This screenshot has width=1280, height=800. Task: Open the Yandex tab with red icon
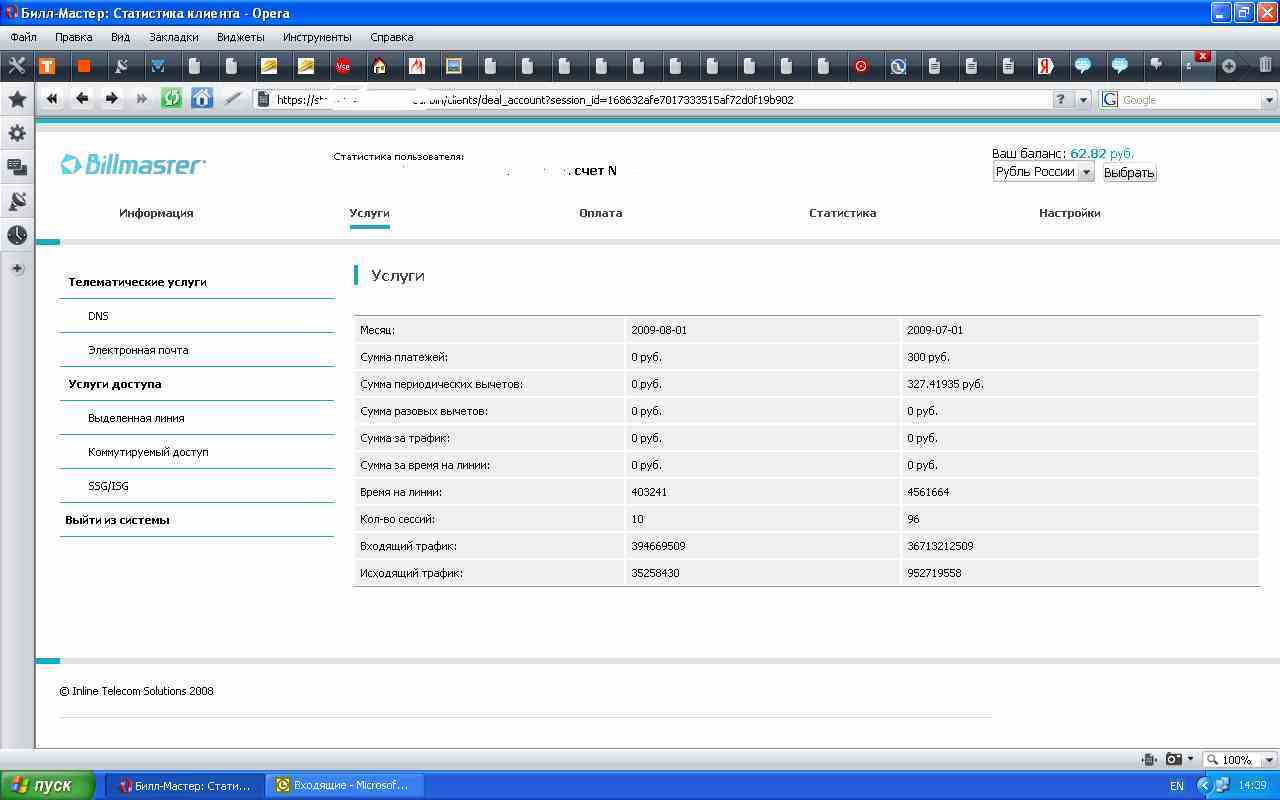tap(1045, 66)
